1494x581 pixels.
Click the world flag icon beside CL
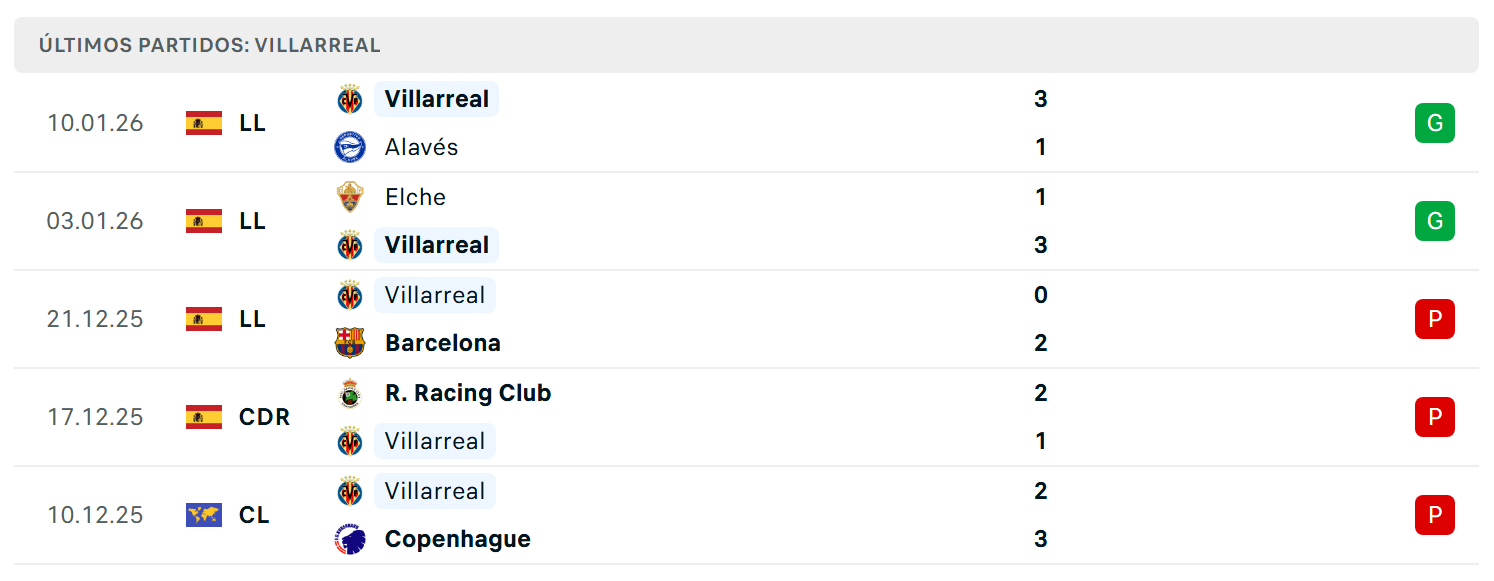point(204,515)
